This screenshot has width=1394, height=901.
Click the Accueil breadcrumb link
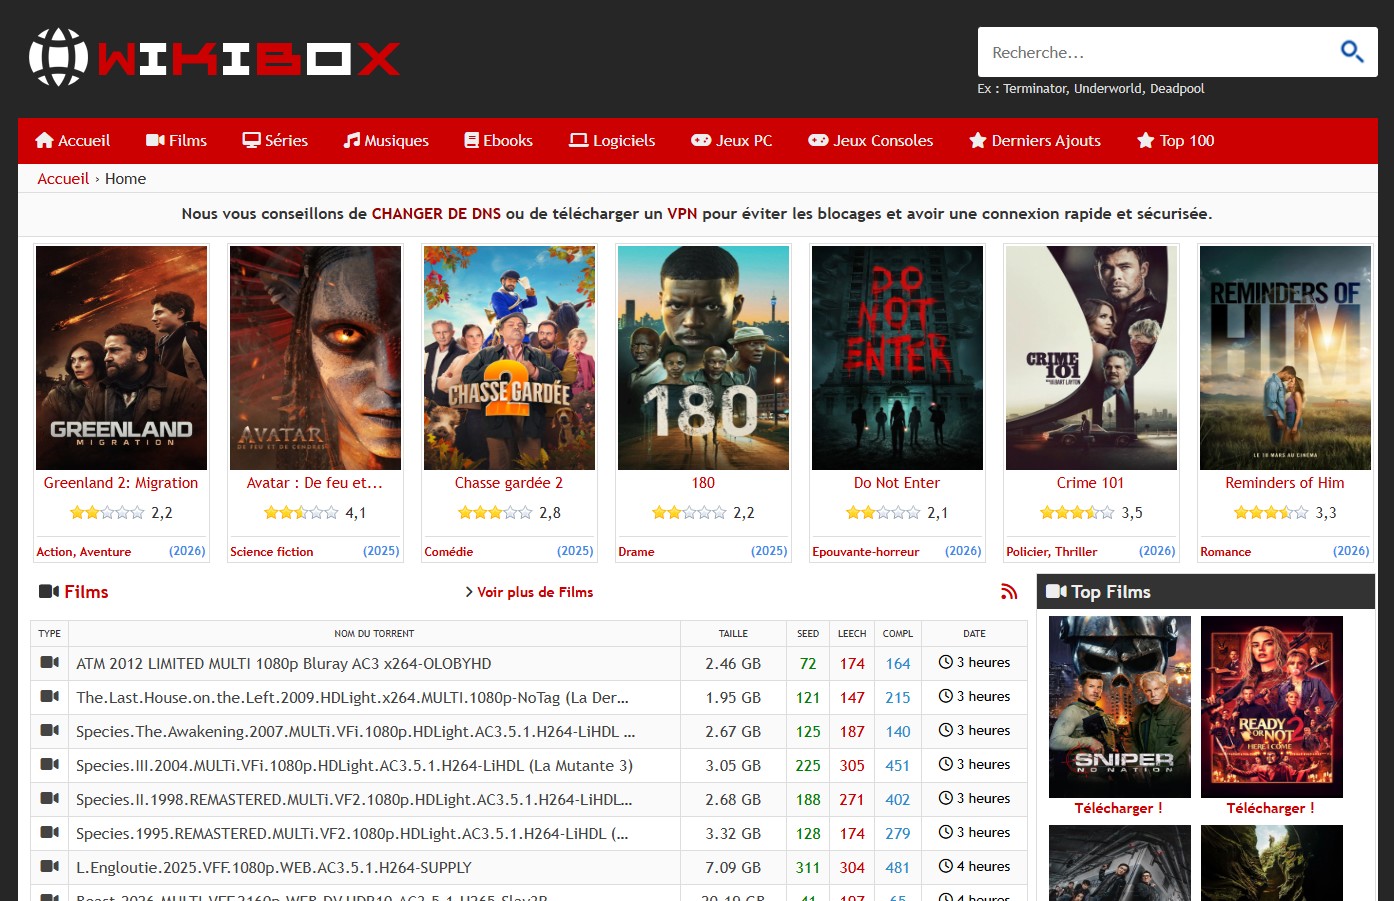(63, 179)
